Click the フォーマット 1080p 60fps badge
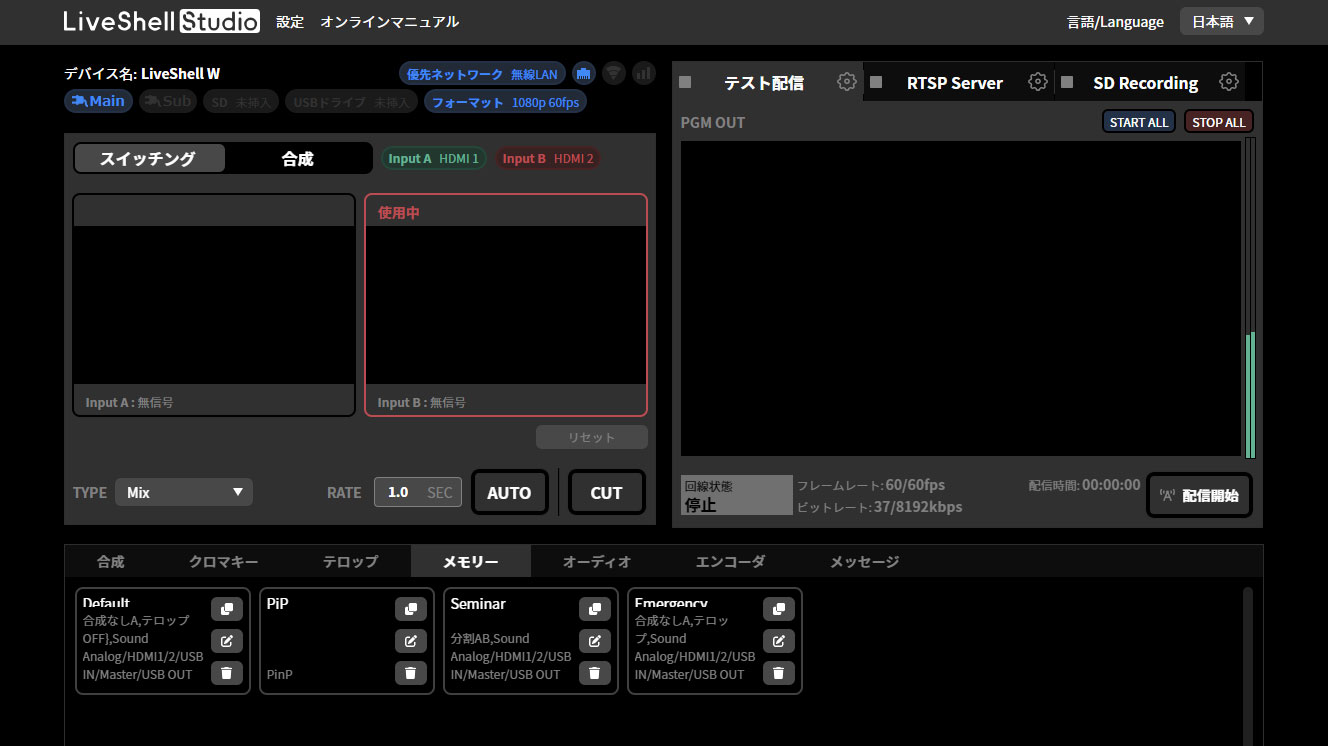The width and height of the screenshot is (1328, 746). [505, 102]
